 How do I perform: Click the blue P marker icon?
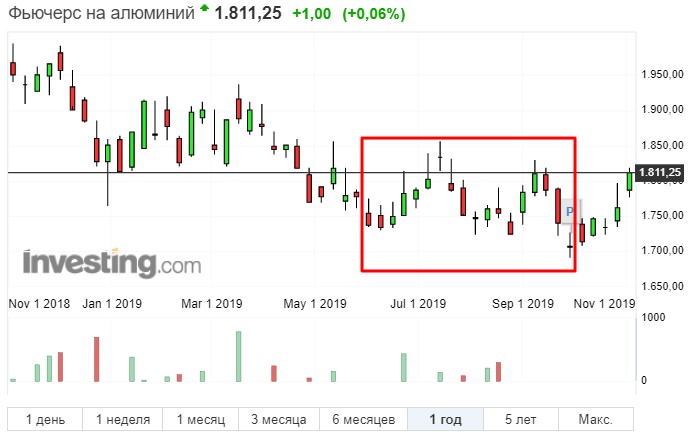click(x=570, y=212)
